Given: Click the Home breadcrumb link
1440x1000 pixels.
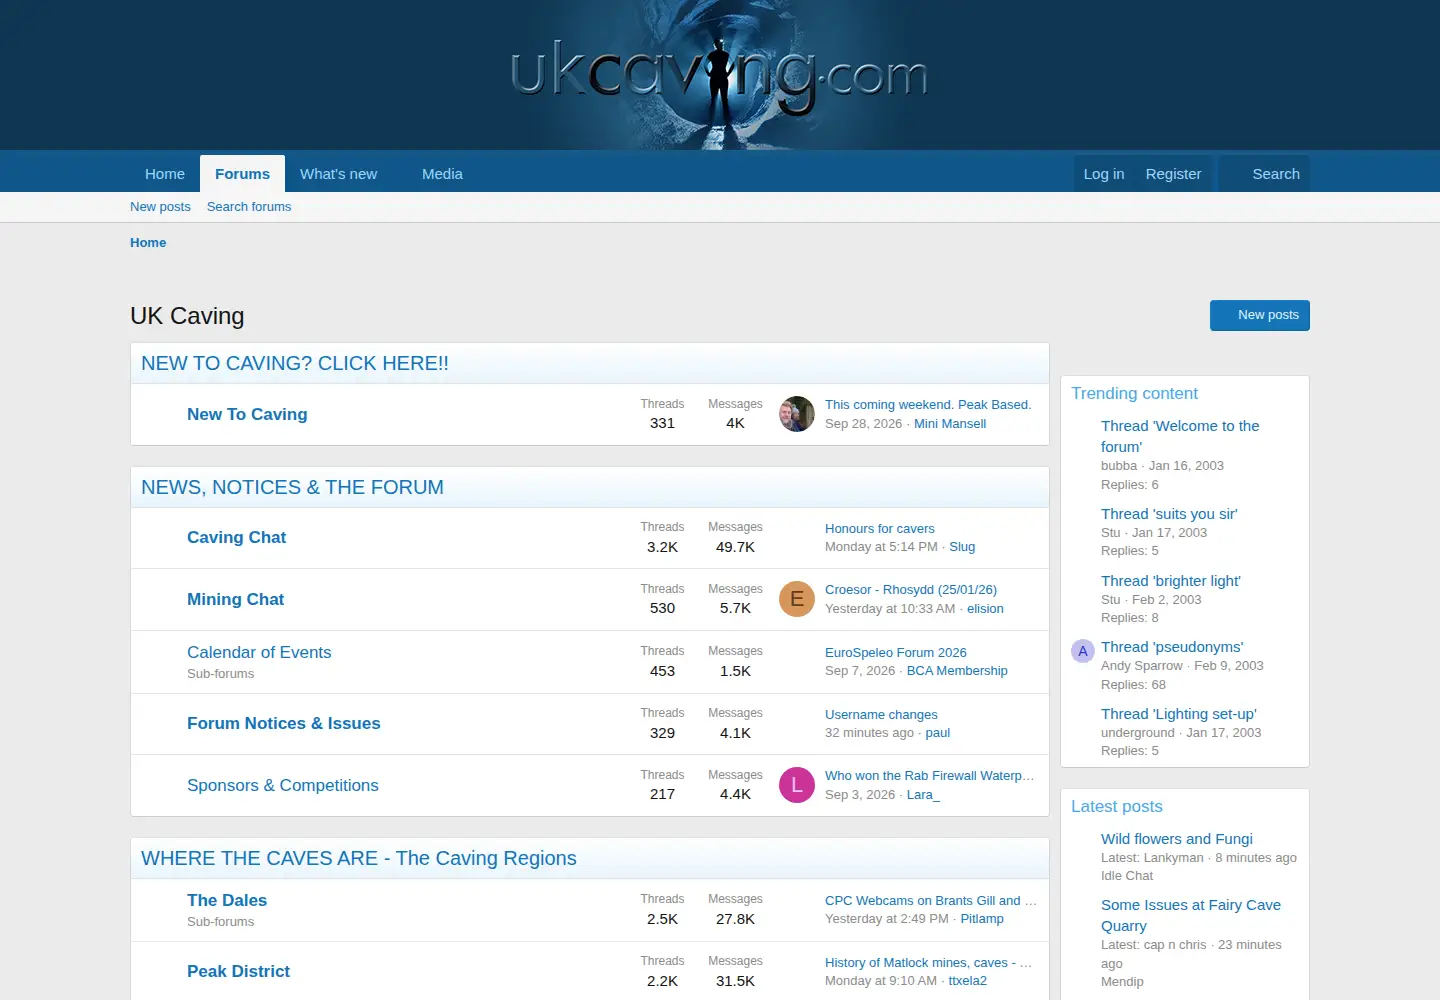Looking at the screenshot, I should 148,243.
